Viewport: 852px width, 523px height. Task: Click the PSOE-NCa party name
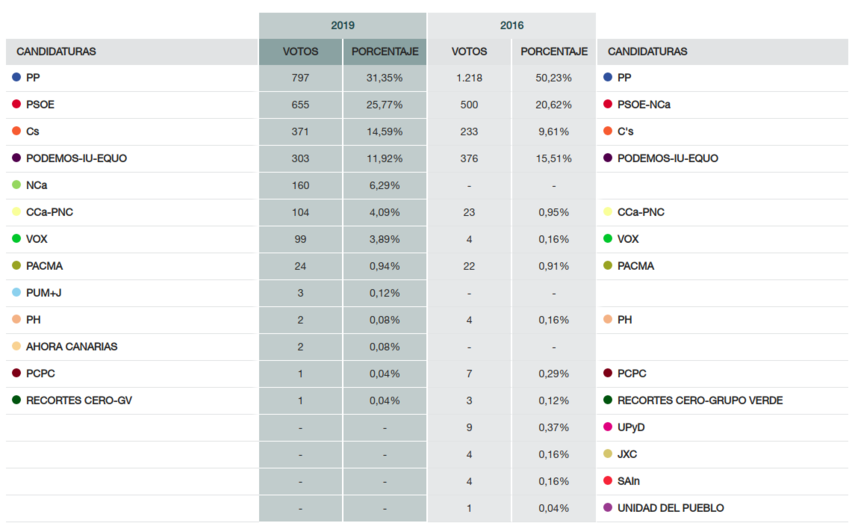[x=644, y=104]
